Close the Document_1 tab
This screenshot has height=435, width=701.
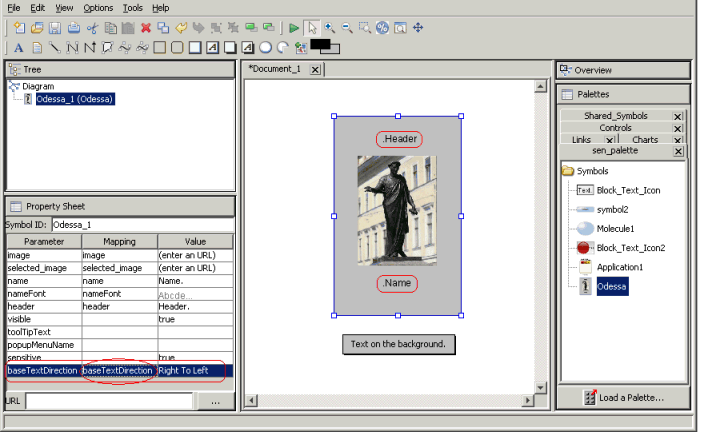click(314, 69)
